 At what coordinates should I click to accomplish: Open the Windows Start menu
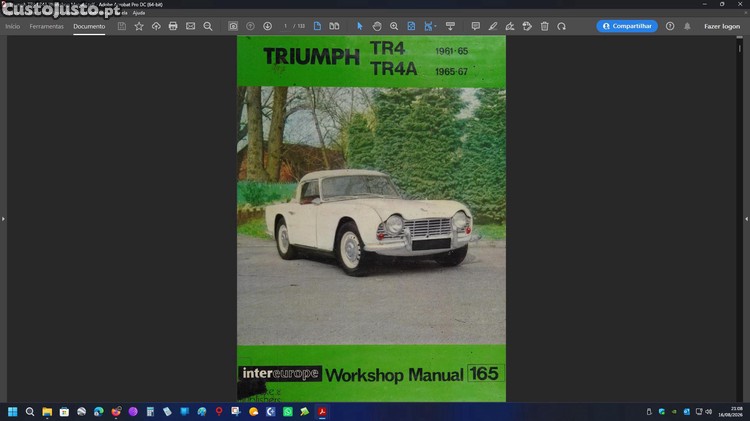click(x=12, y=411)
